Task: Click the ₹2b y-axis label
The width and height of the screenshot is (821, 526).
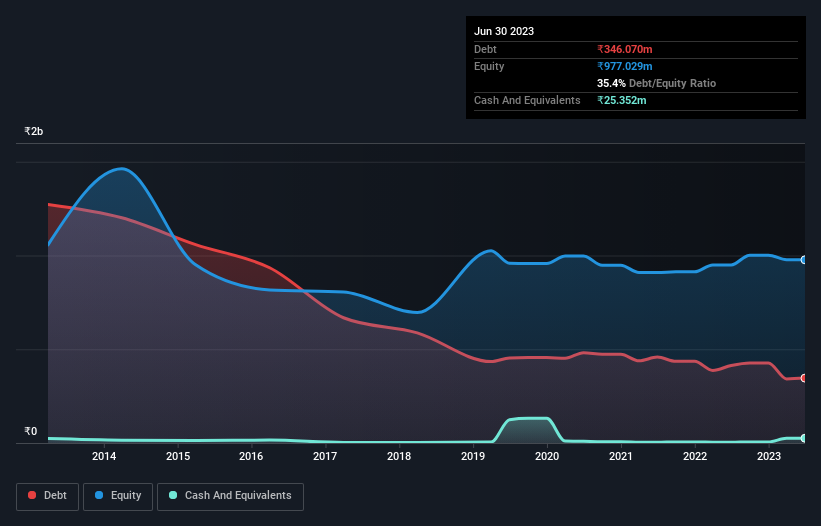Action: pyautogui.click(x=34, y=131)
